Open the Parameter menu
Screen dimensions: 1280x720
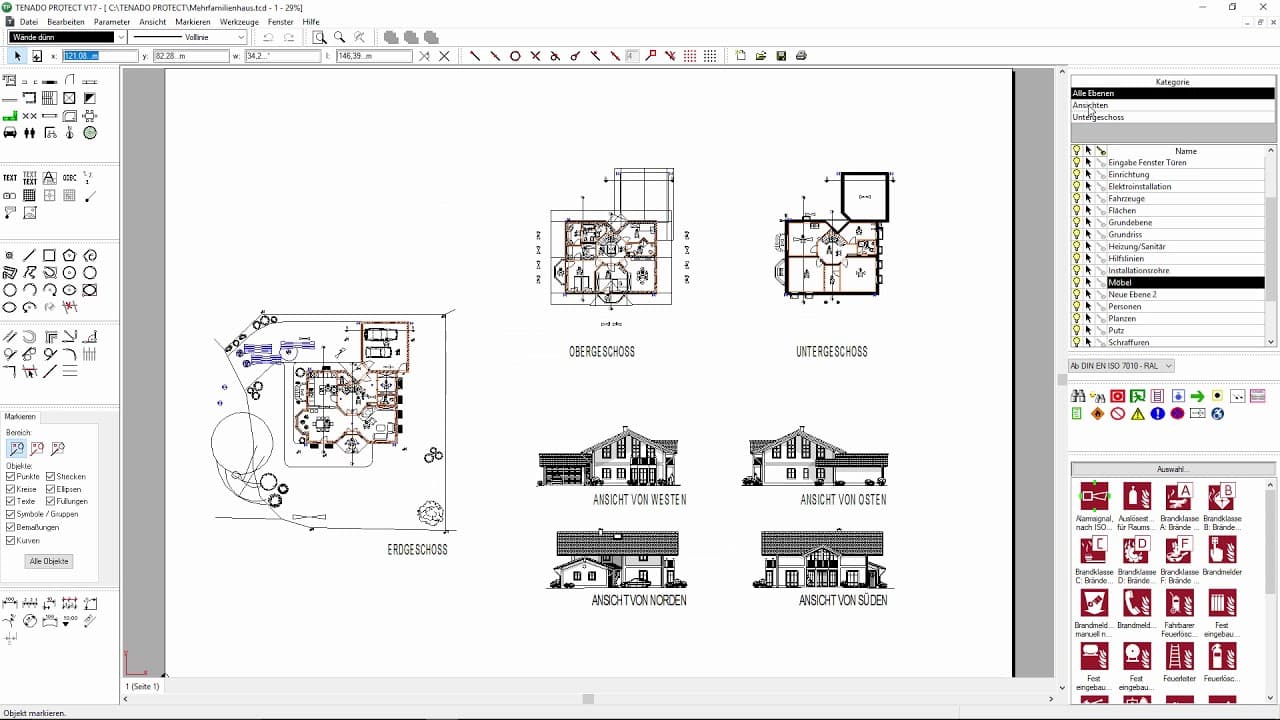point(112,21)
